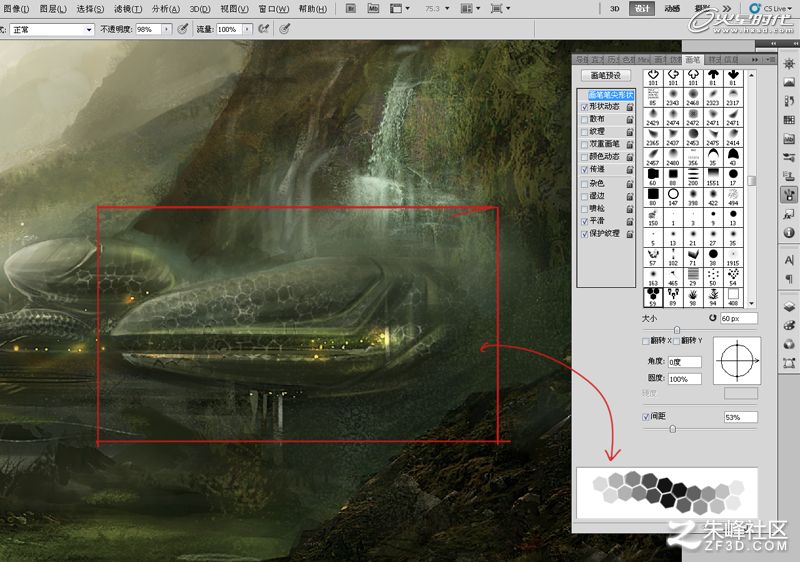
Task: Open the 视图(V) menu
Action: [x=234, y=9]
